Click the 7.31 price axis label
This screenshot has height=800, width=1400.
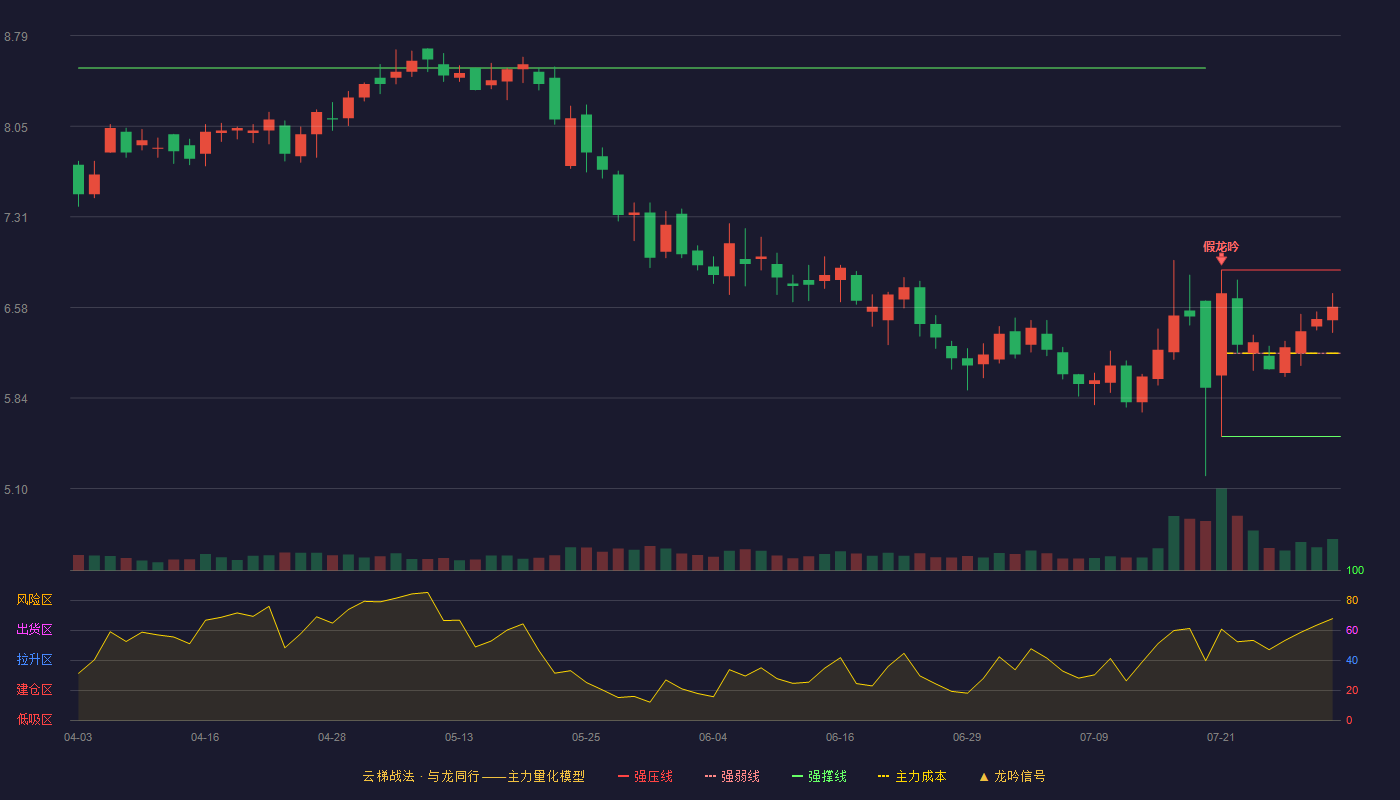click(x=16, y=218)
